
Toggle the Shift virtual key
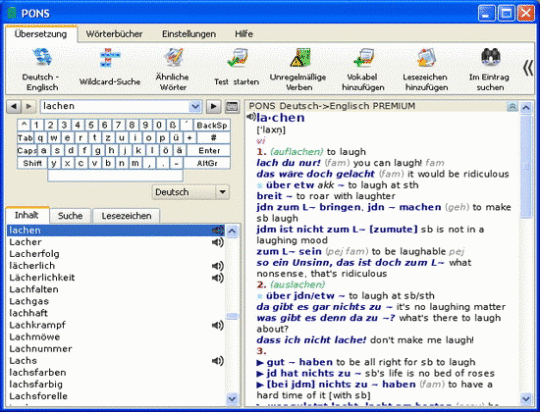pyautogui.click(x=32, y=163)
